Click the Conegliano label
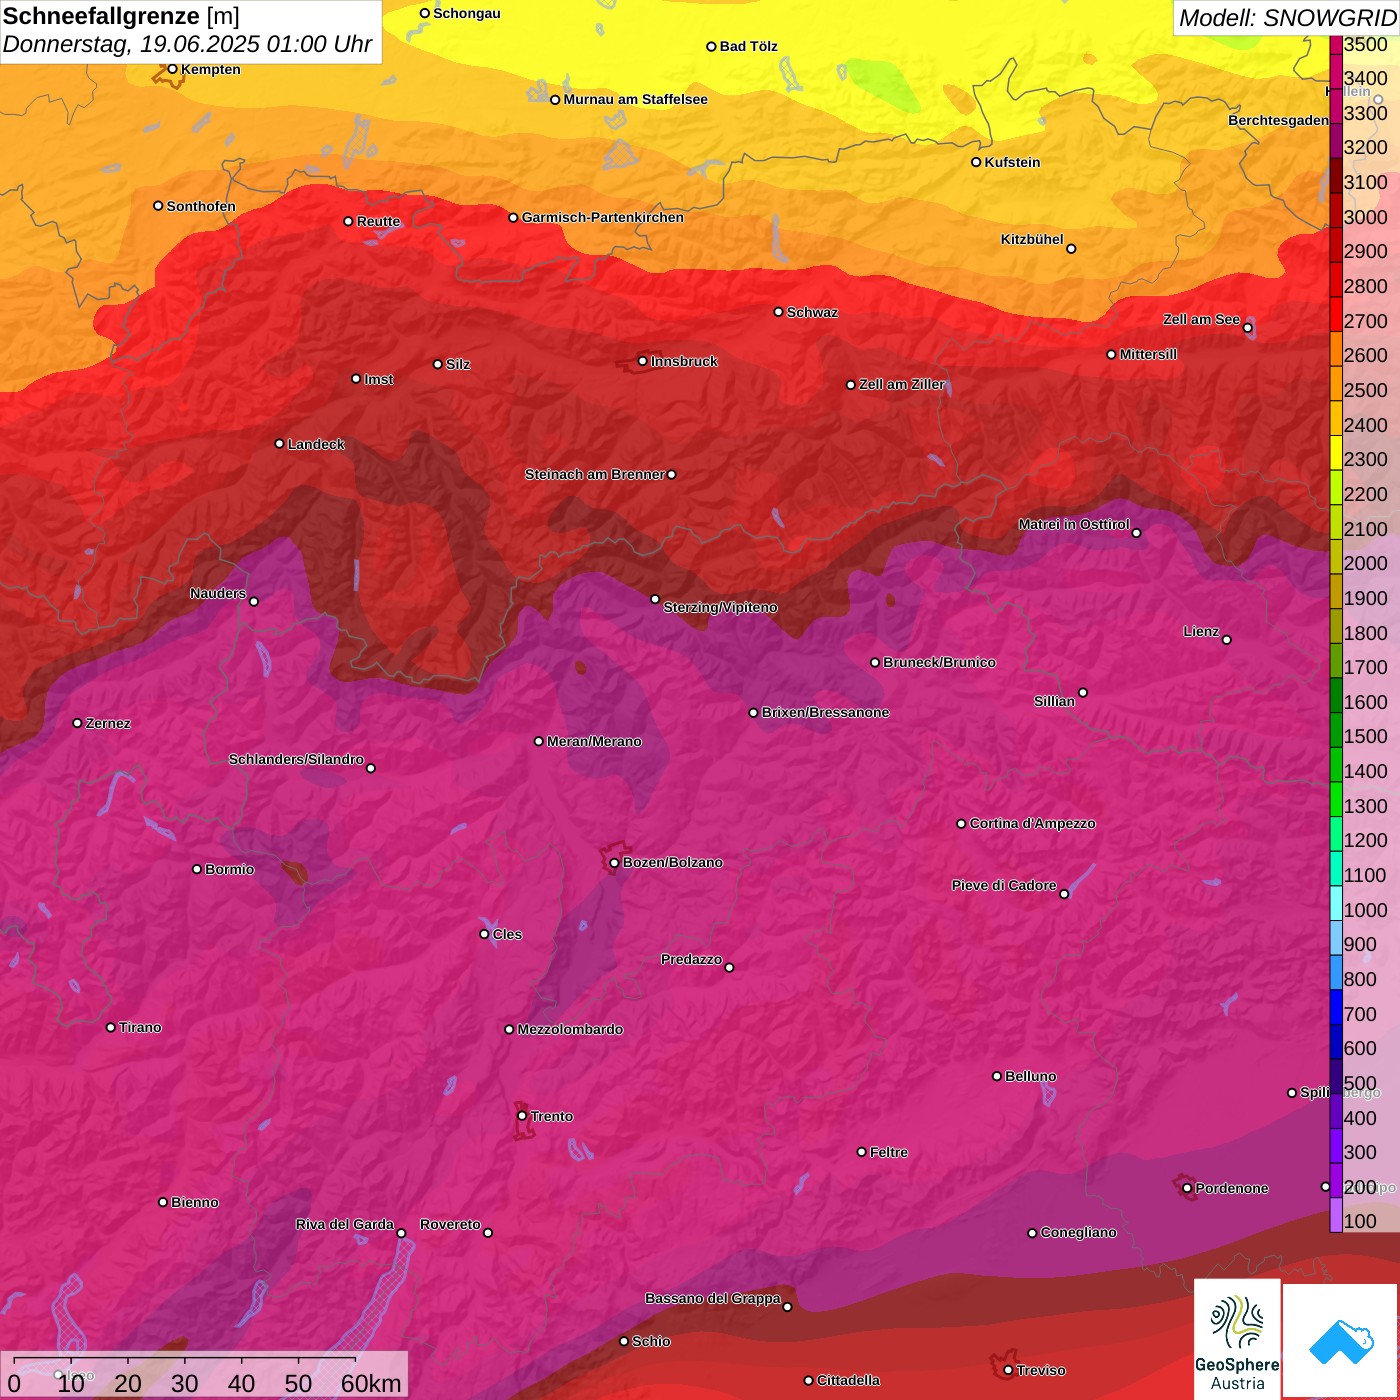 pyautogui.click(x=1078, y=1232)
